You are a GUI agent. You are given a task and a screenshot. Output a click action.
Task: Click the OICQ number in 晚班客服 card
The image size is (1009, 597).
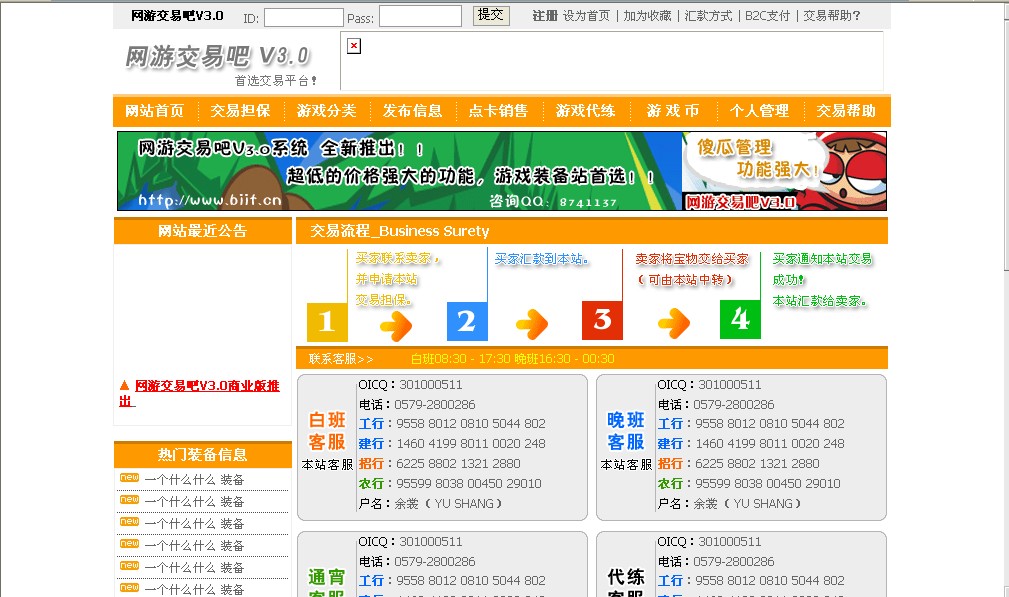(x=730, y=385)
